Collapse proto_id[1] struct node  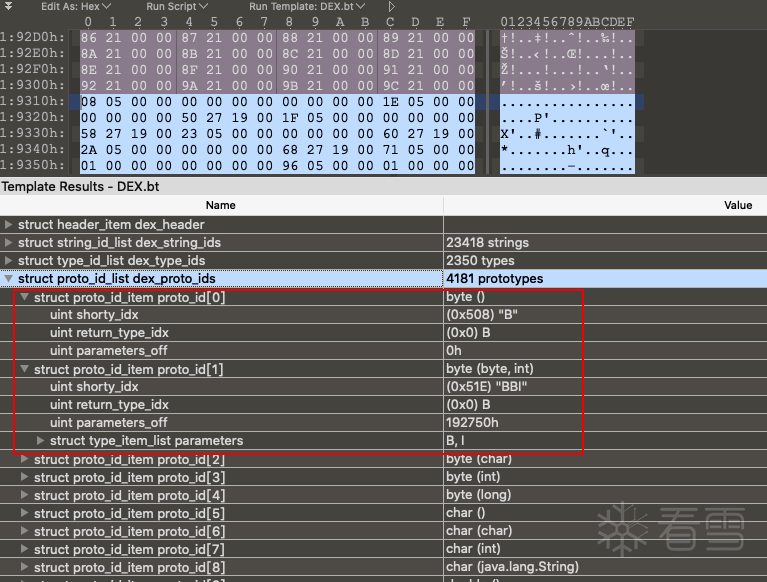[x=24, y=369]
